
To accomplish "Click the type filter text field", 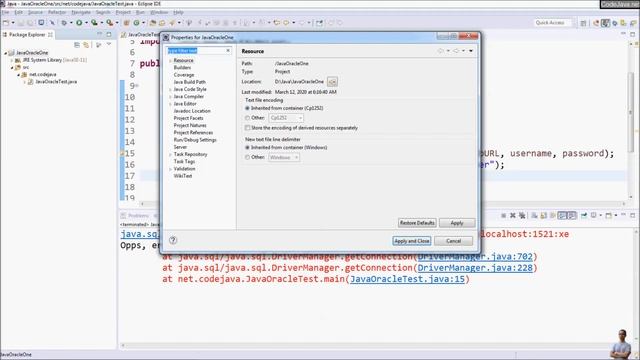I will point(196,50).
